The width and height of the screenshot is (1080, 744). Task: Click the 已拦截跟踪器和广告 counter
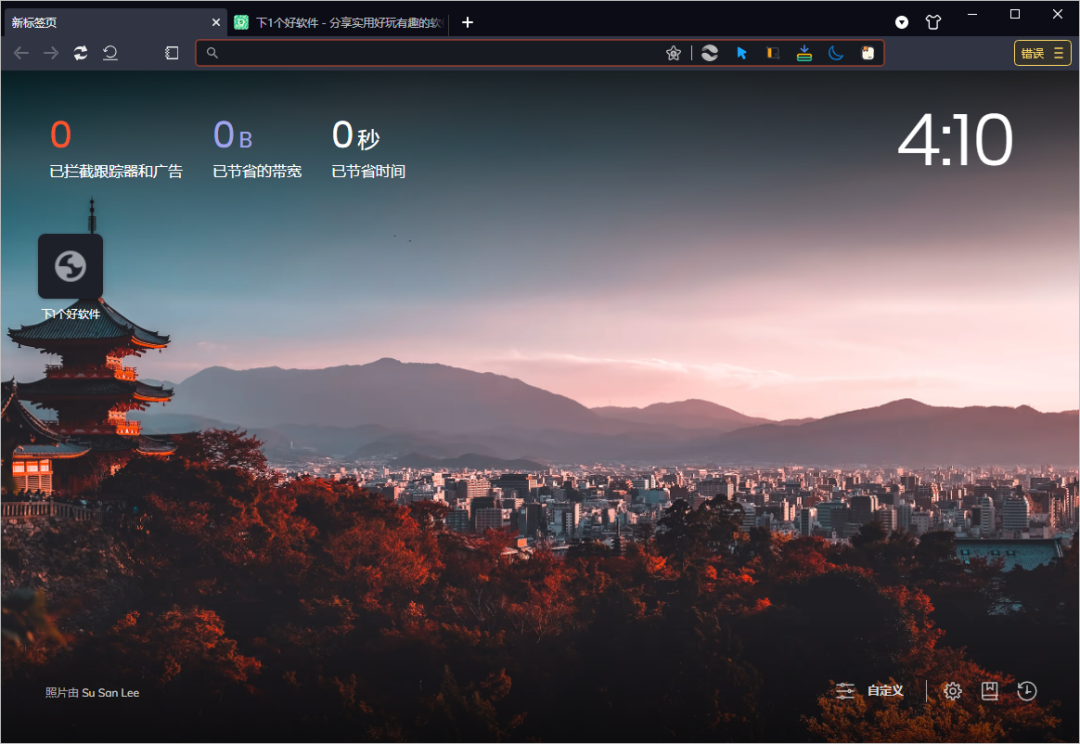point(116,148)
